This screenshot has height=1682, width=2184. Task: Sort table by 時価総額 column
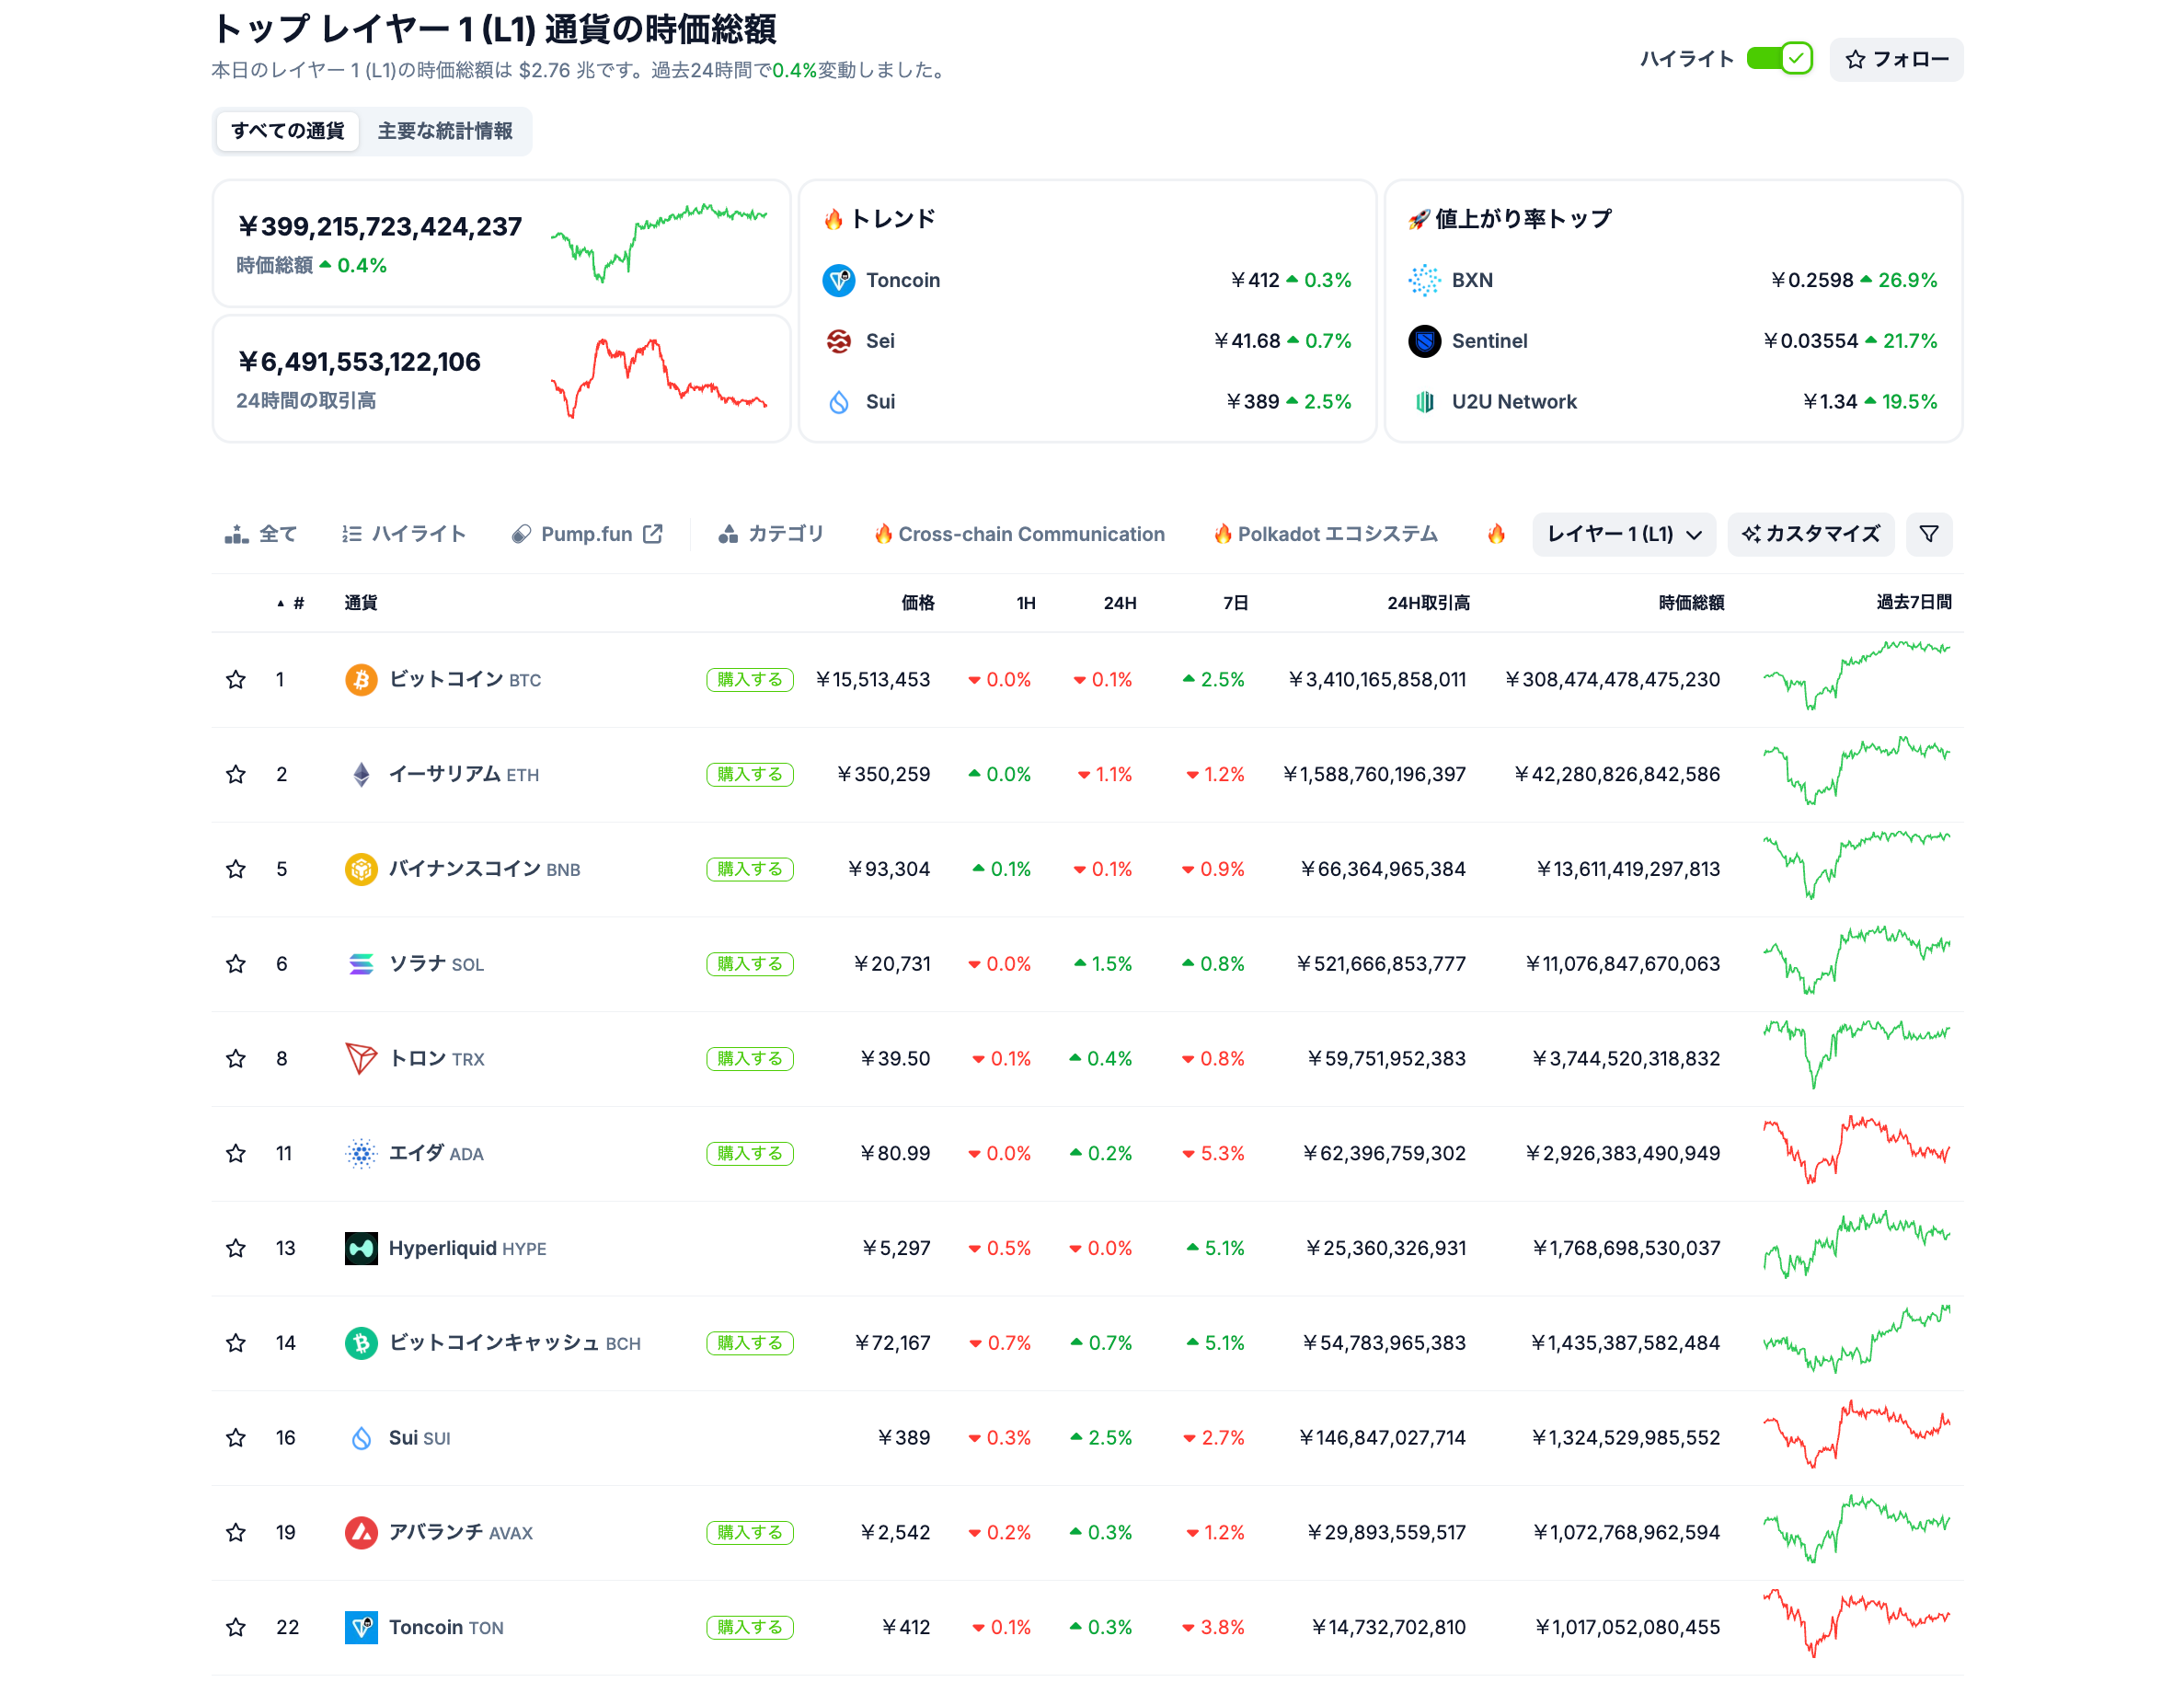pos(1691,603)
